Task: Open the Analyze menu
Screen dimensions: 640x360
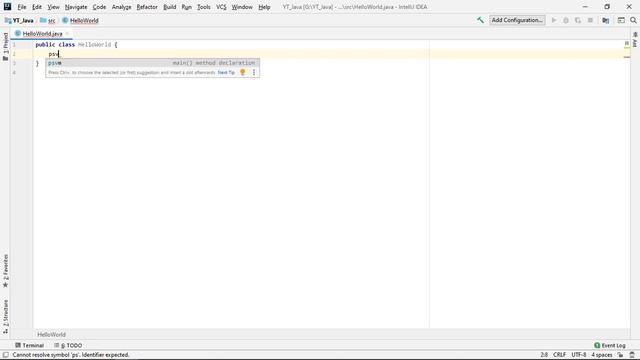Action: (122, 7)
